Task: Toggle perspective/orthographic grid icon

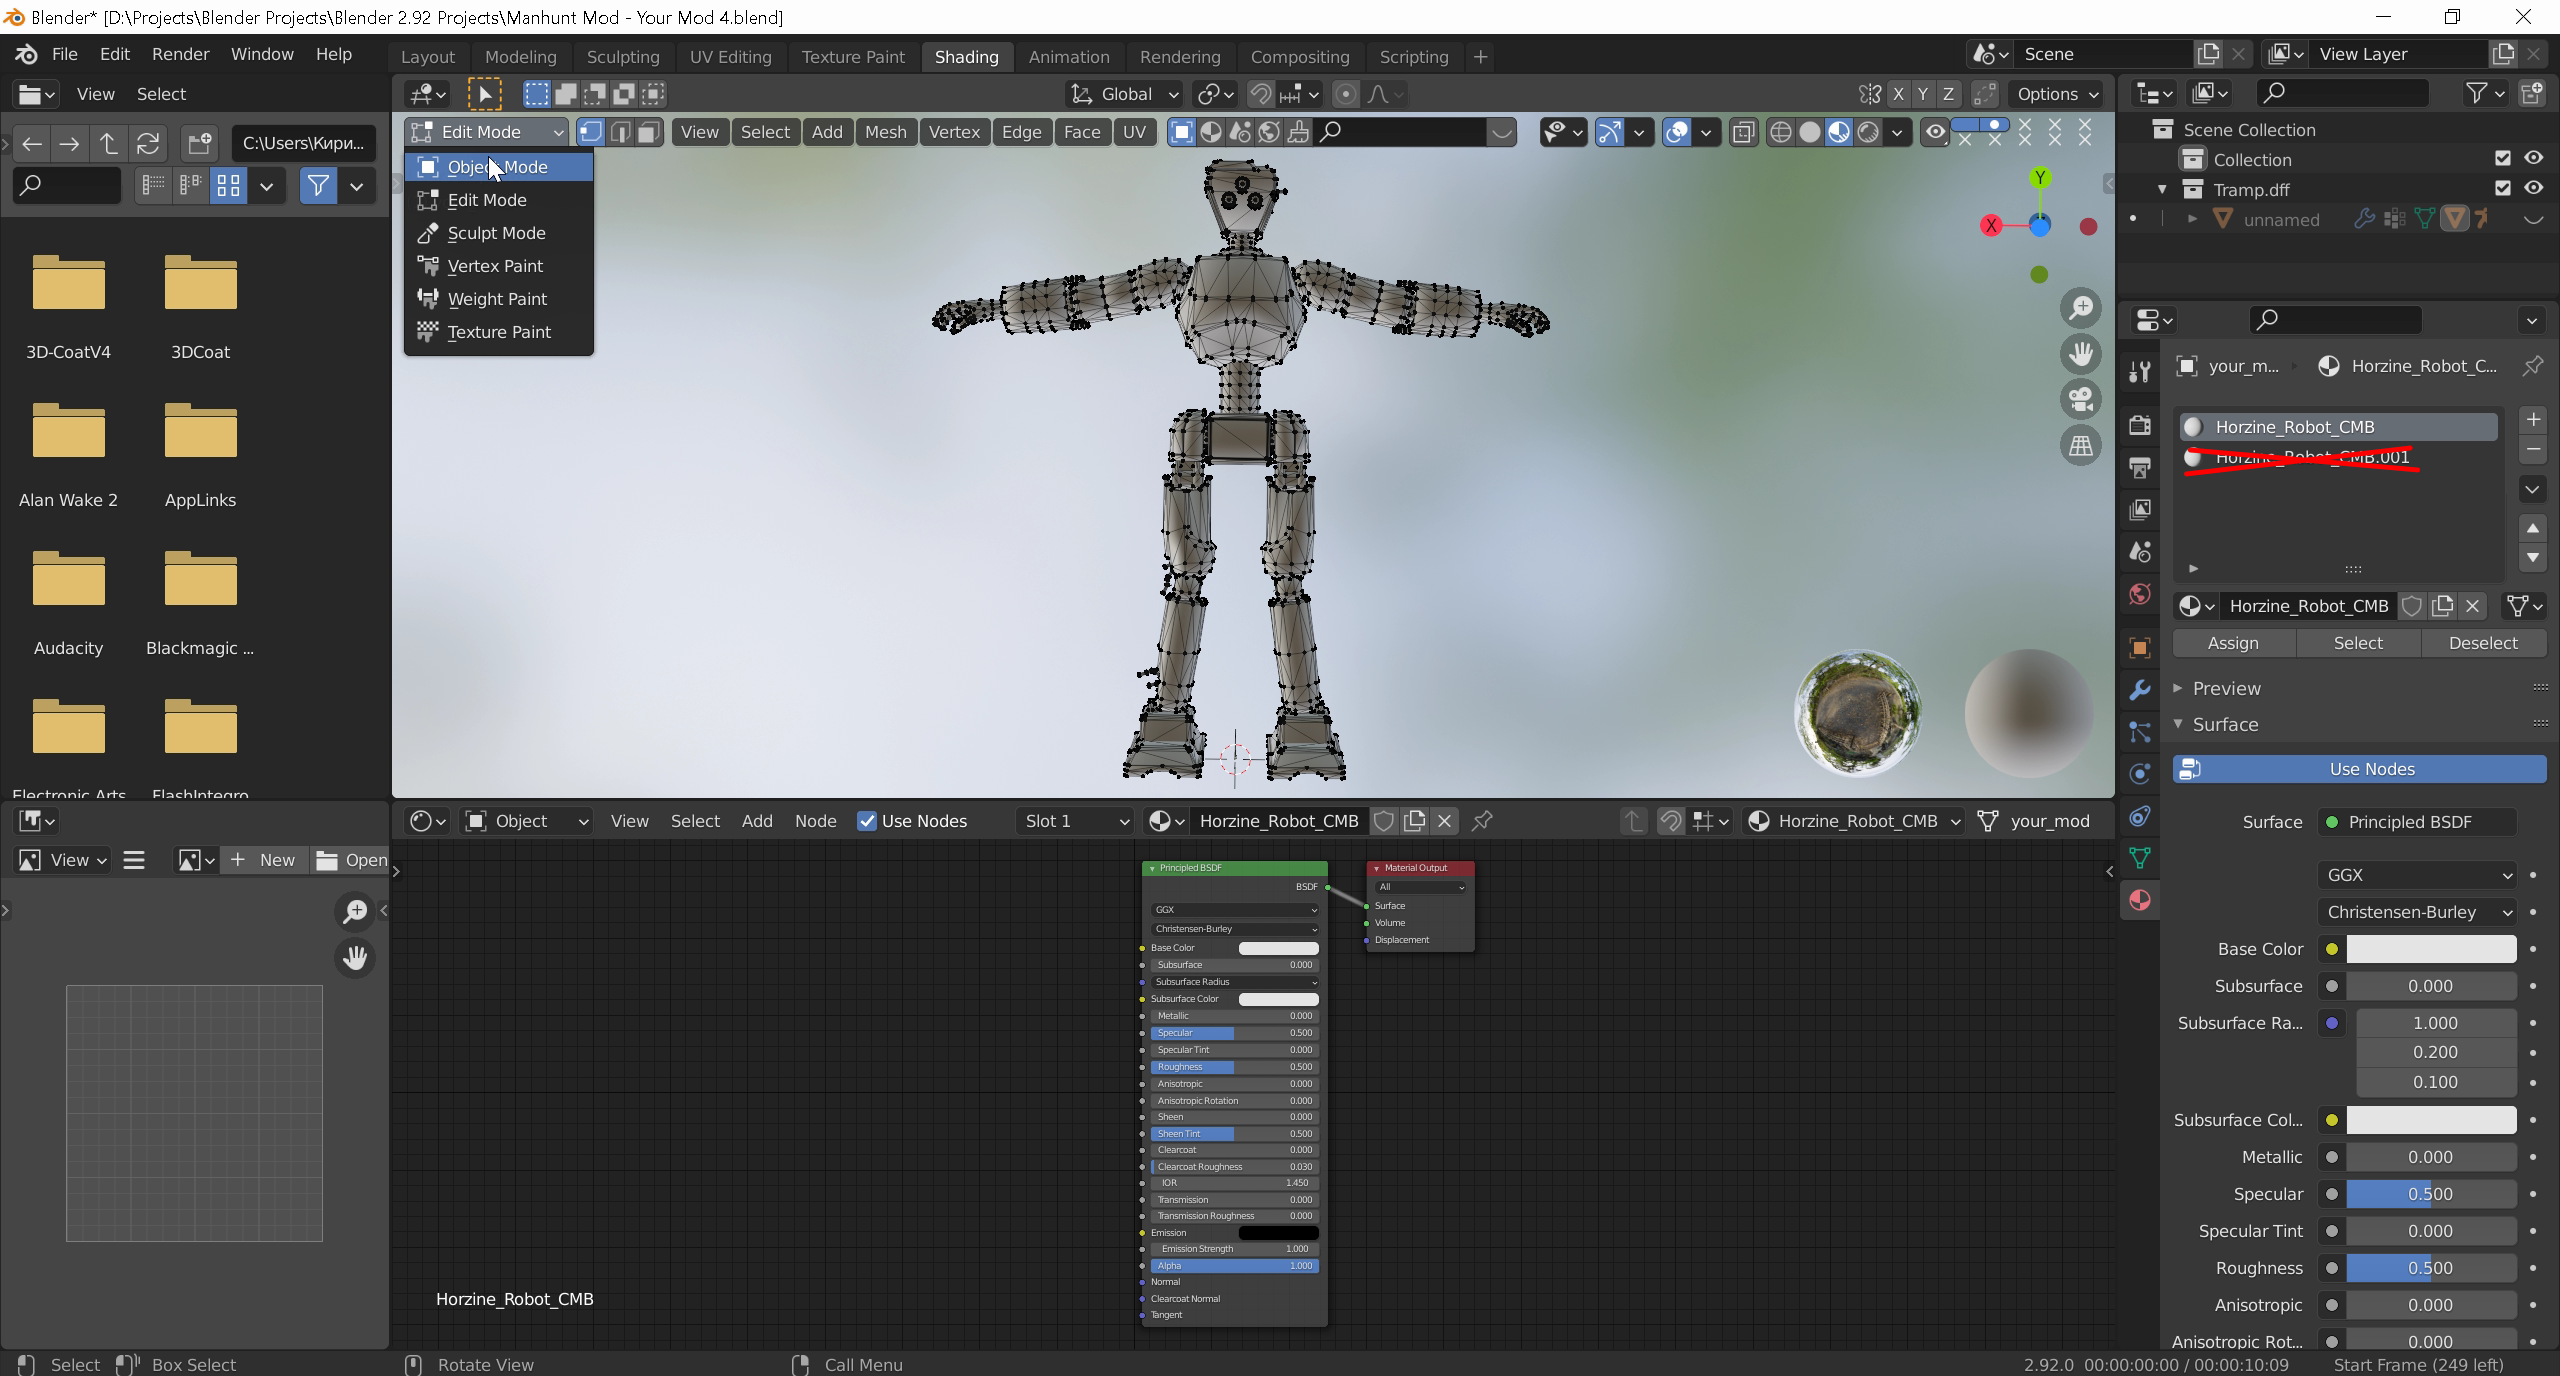Action: [2081, 445]
